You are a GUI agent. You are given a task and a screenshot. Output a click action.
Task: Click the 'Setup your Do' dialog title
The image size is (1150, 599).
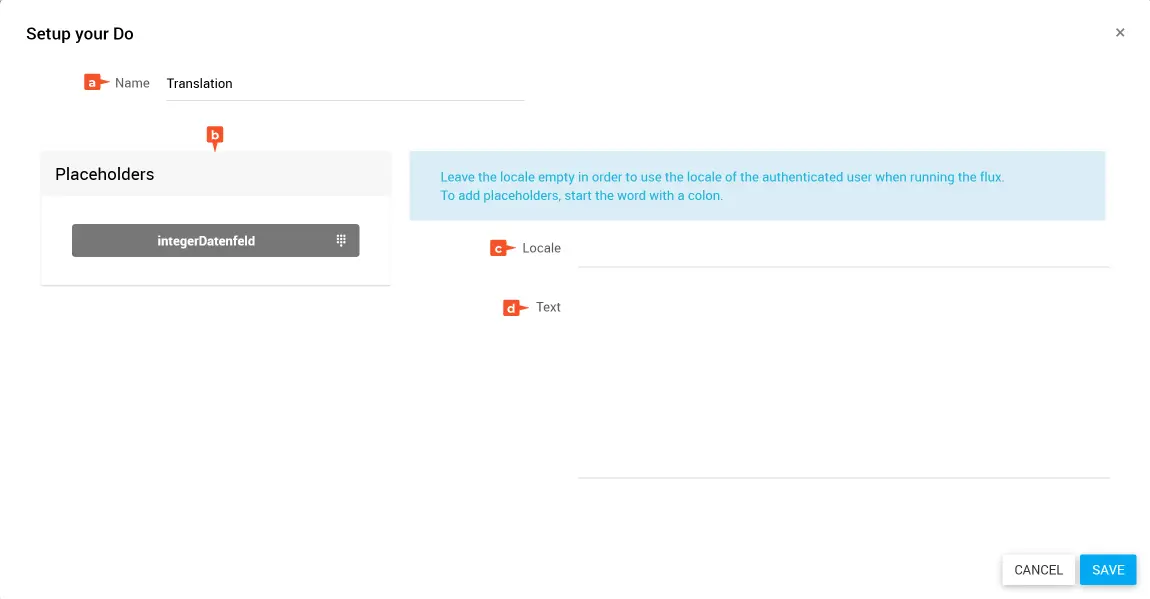tap(80, 34)
